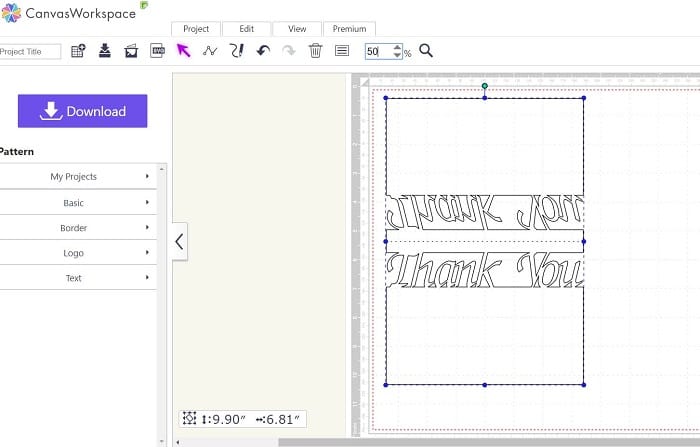Click the top-left corner selection handle

pos(386,98)
